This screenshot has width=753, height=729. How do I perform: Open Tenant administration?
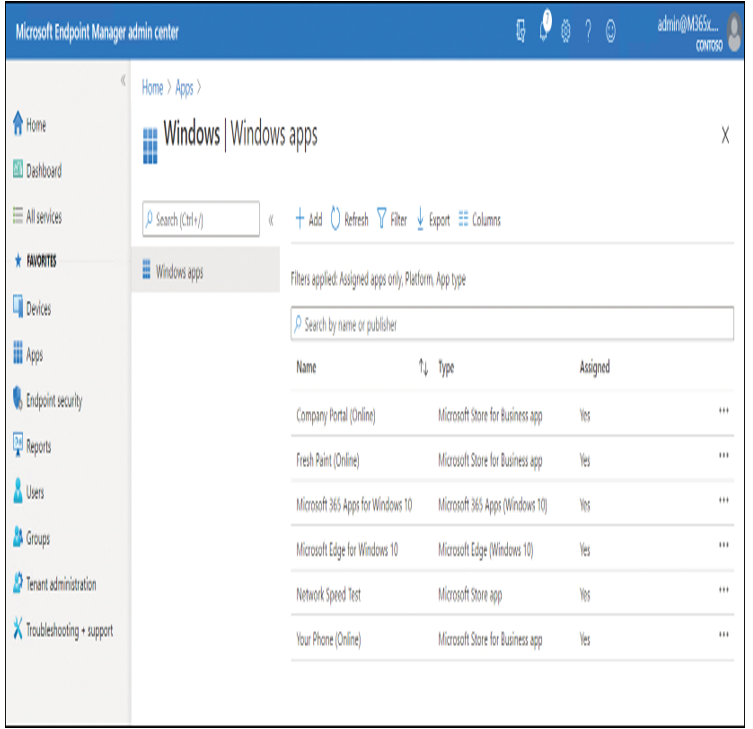pos(55,584)
